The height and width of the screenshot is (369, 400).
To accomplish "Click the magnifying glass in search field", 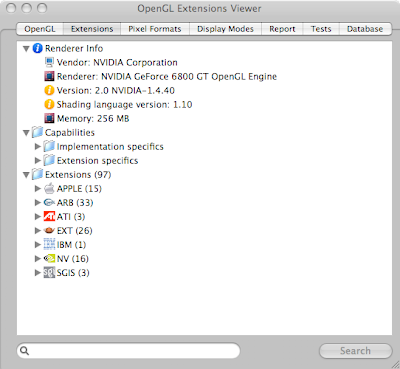I will [24, 351].
